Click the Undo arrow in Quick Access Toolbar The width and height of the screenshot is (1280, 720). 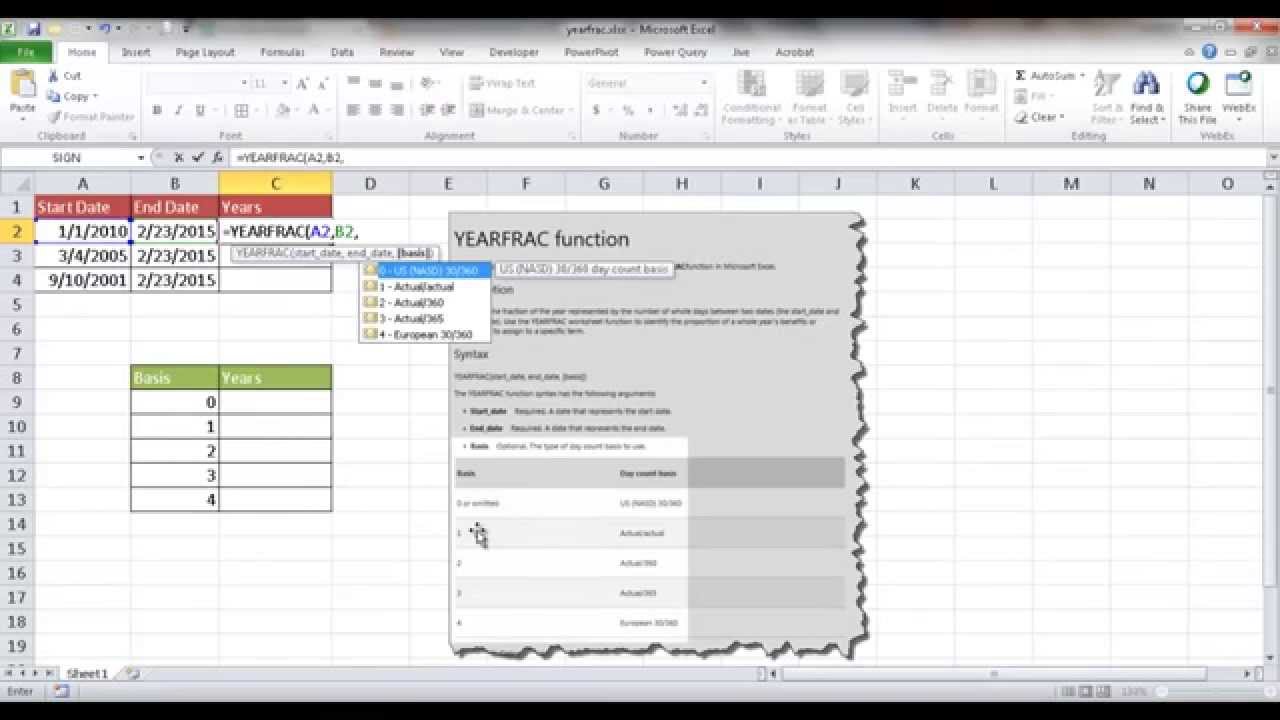(103, 29)
